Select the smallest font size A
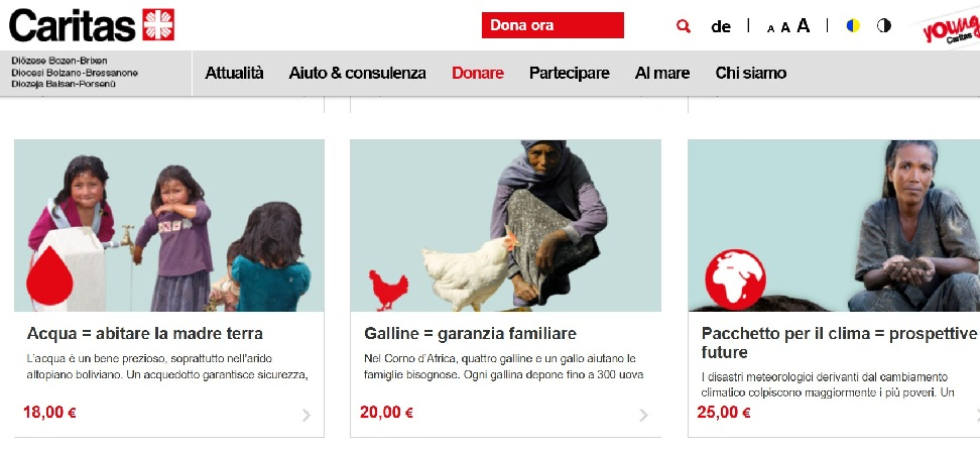Image resolution: width=980 pixels, height=450 pixels. pos(771,28)
